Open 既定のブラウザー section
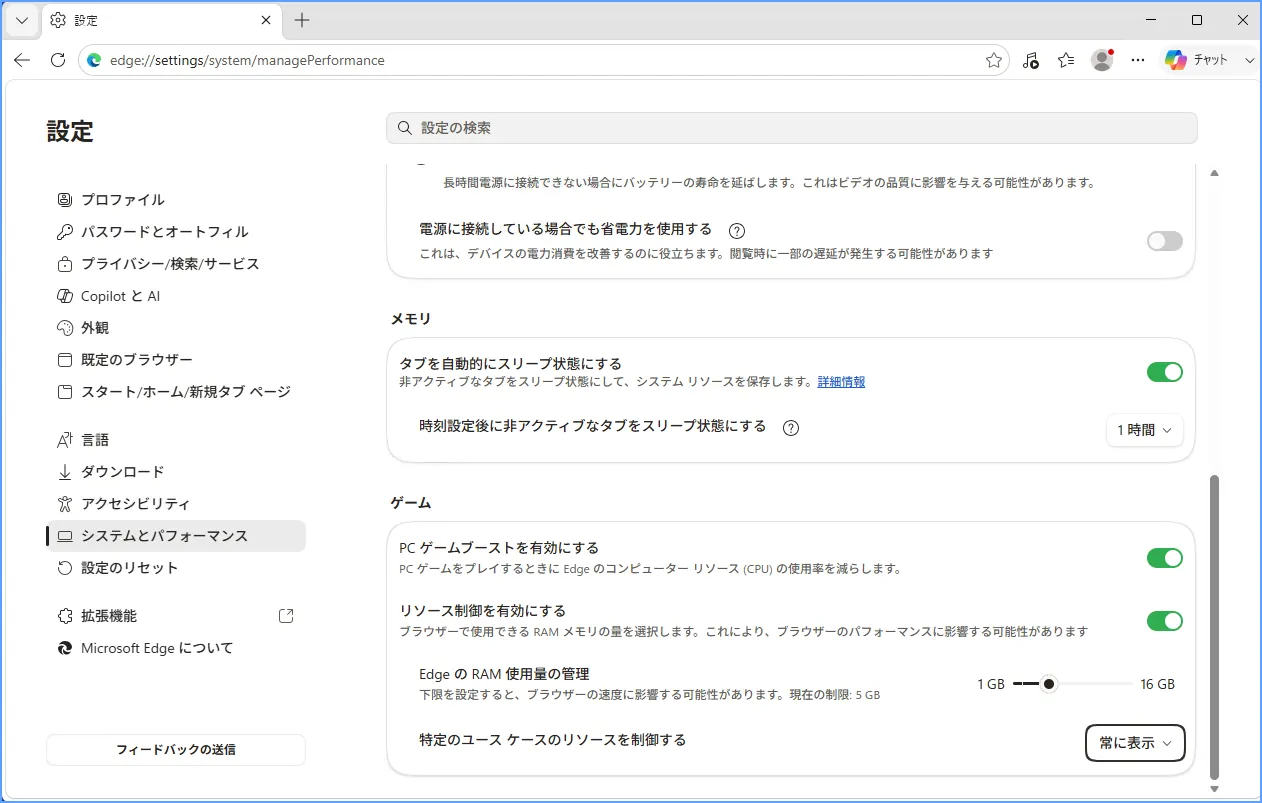Screen dimensions: 1262x803 176,360
